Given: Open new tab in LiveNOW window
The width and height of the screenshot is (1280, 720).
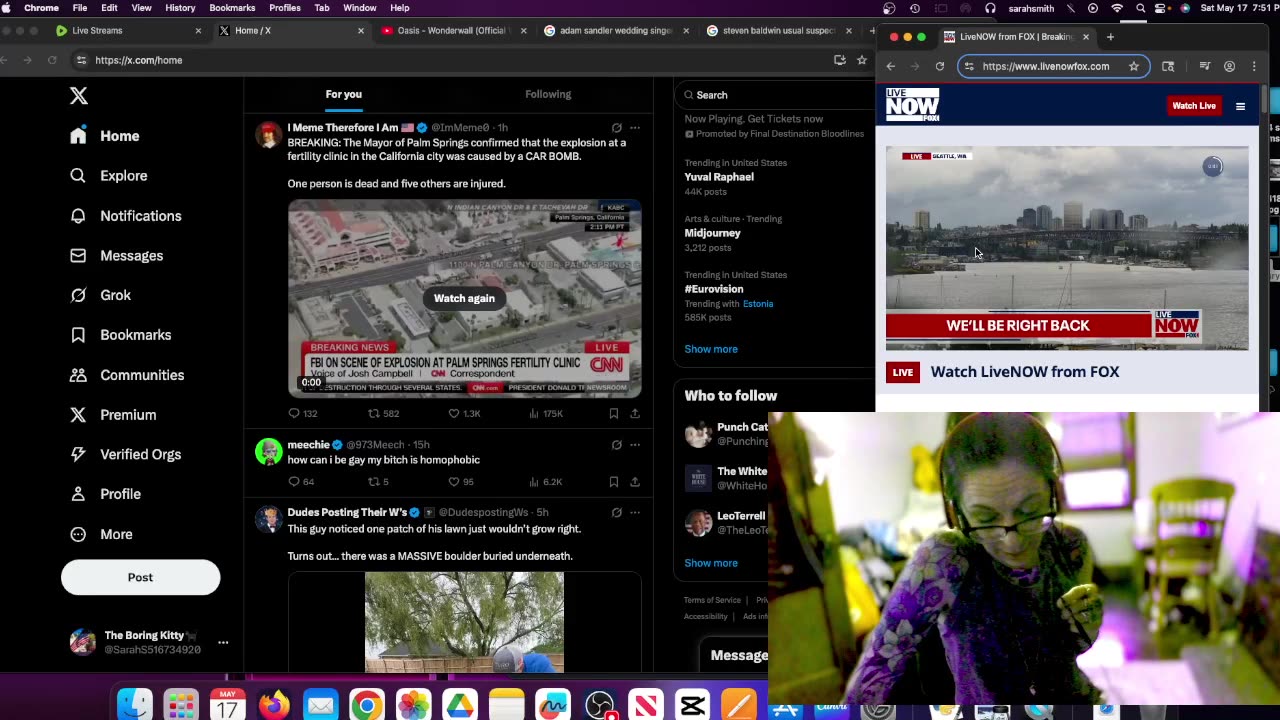Looking at the screenshot, I should [1110, 37].
